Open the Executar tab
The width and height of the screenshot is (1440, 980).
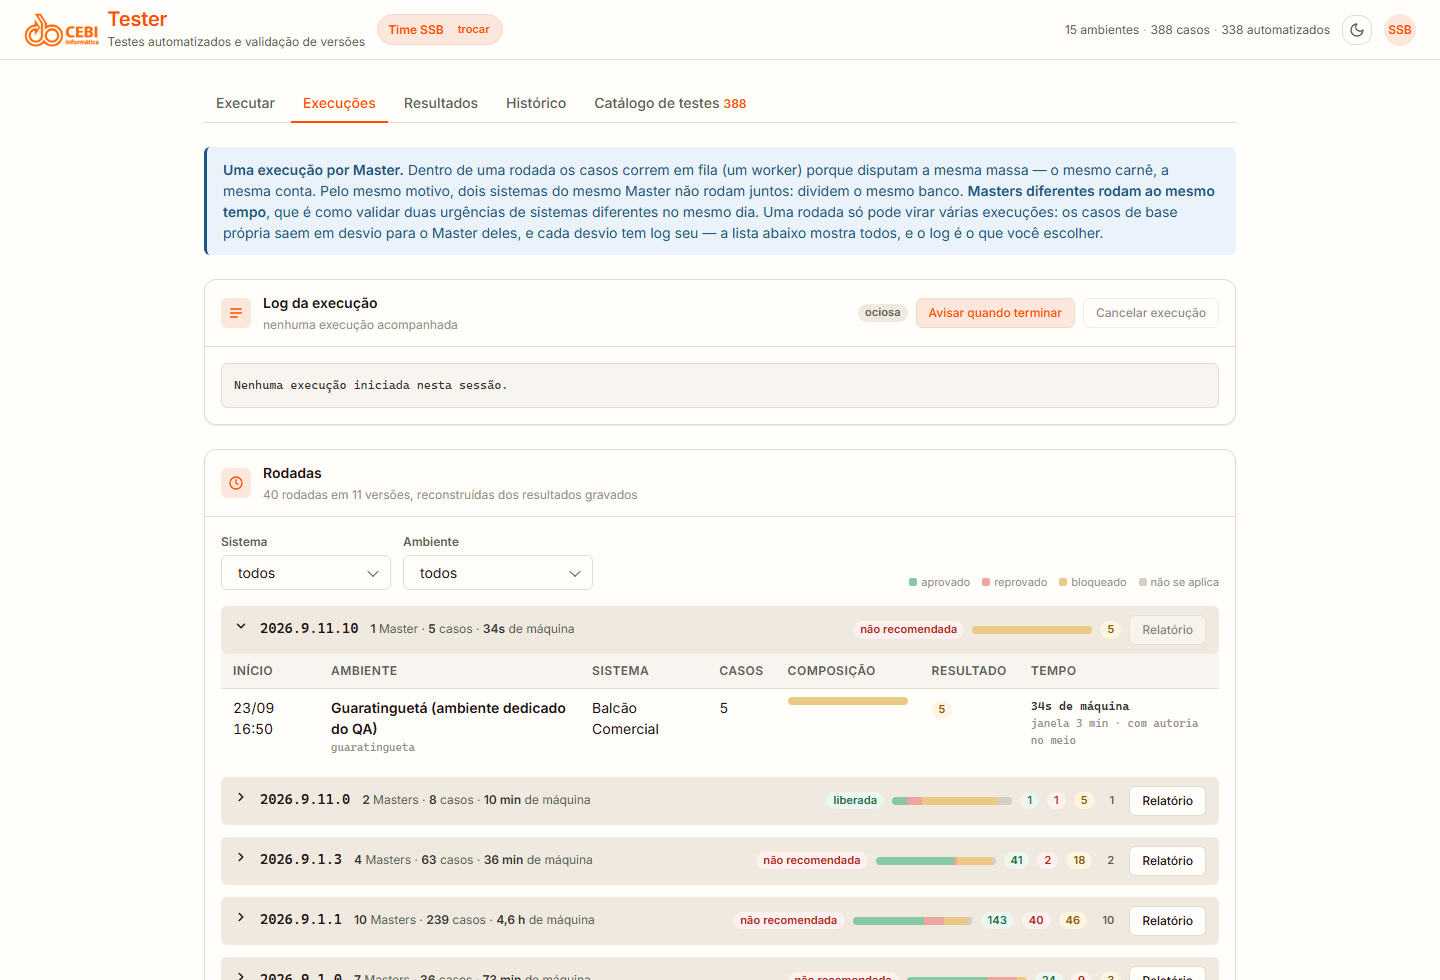(x=245, y=103)
